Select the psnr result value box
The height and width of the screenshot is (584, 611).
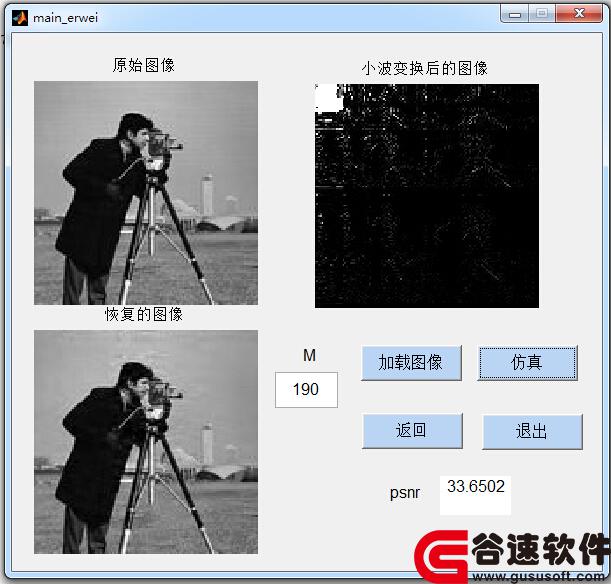pos(475,495)
